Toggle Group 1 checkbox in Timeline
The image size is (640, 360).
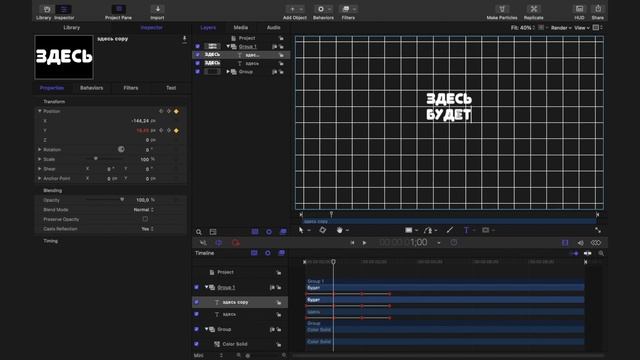click(x=196, y=287)
